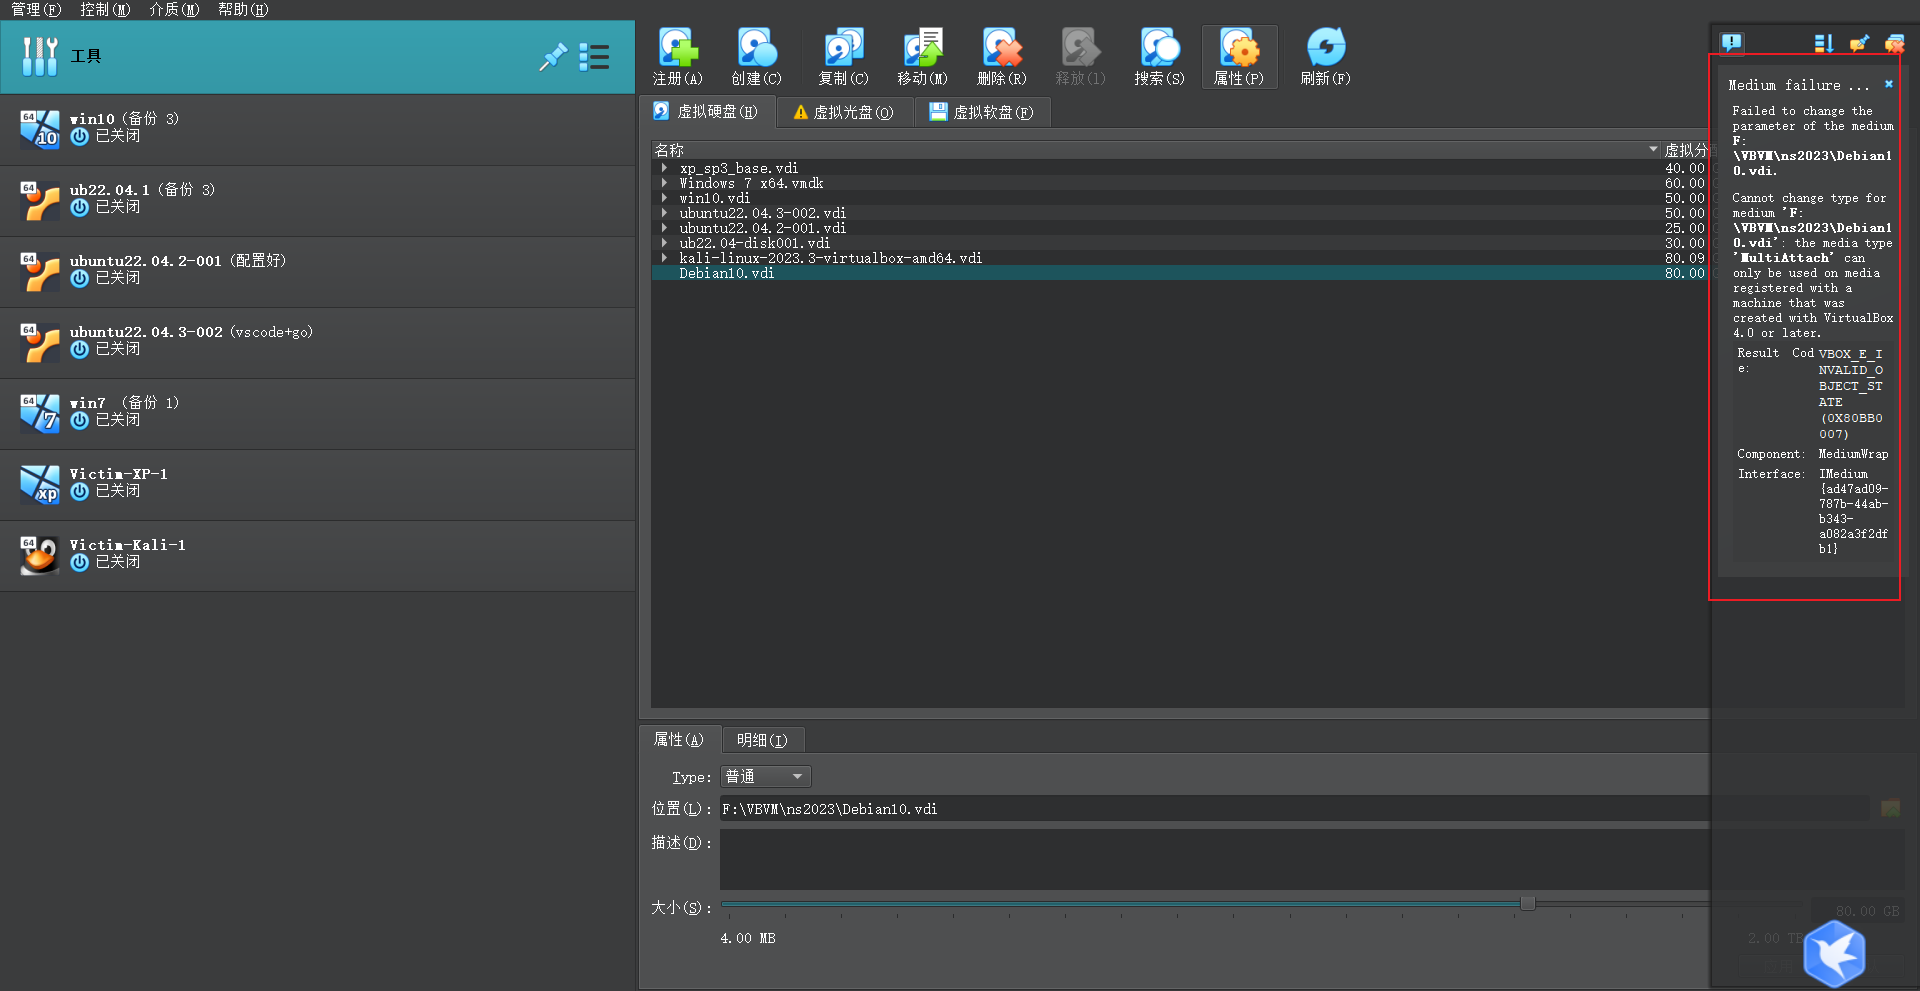Open the 明细(I) details tab
This screenshot has width=1920, height=991.
coord(762,740)
